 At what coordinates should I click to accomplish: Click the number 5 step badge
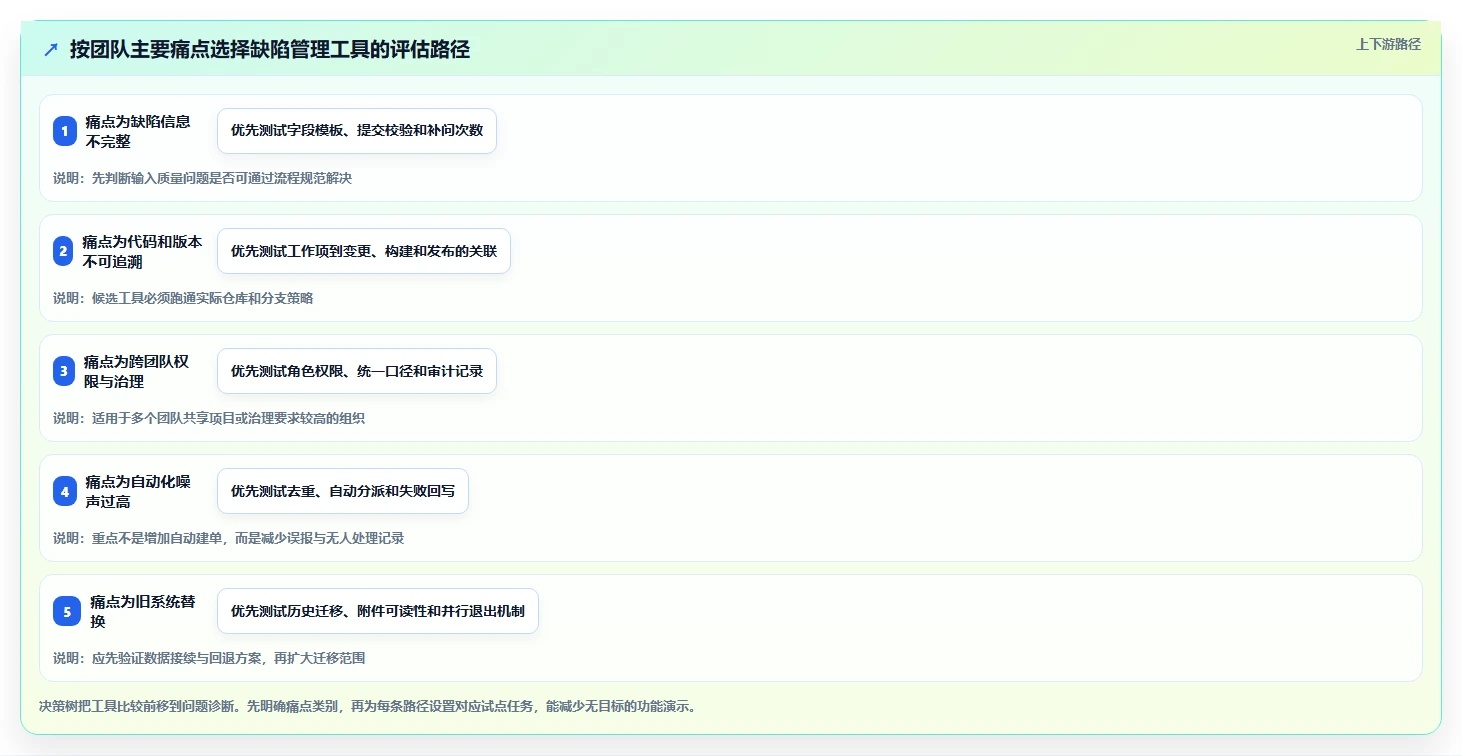67,611
